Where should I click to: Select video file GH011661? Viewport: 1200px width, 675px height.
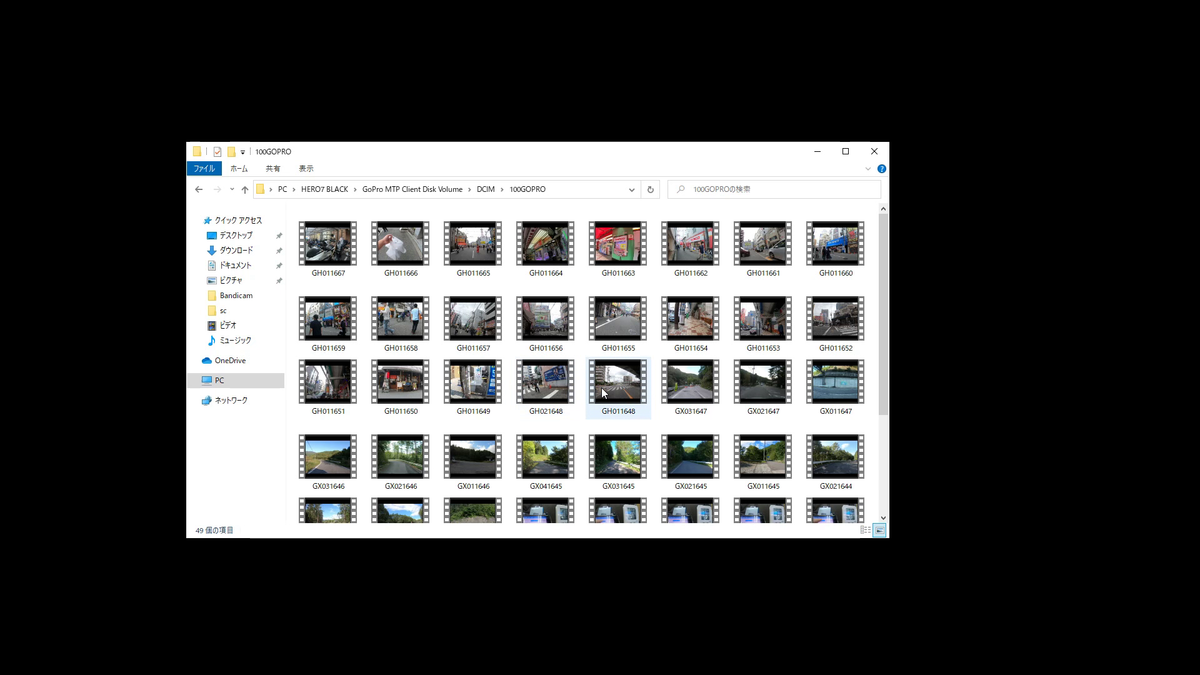[x=763, y=250]
